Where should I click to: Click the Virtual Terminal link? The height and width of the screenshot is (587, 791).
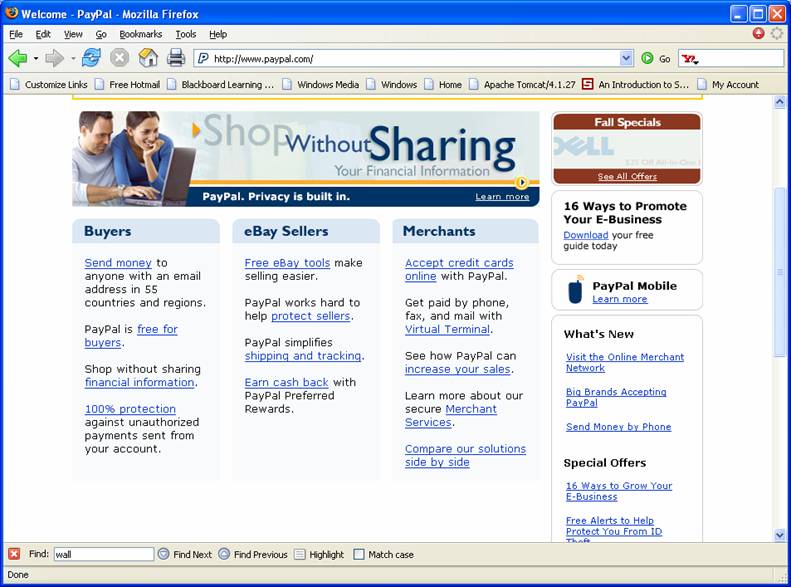click(x=447, y=329)
